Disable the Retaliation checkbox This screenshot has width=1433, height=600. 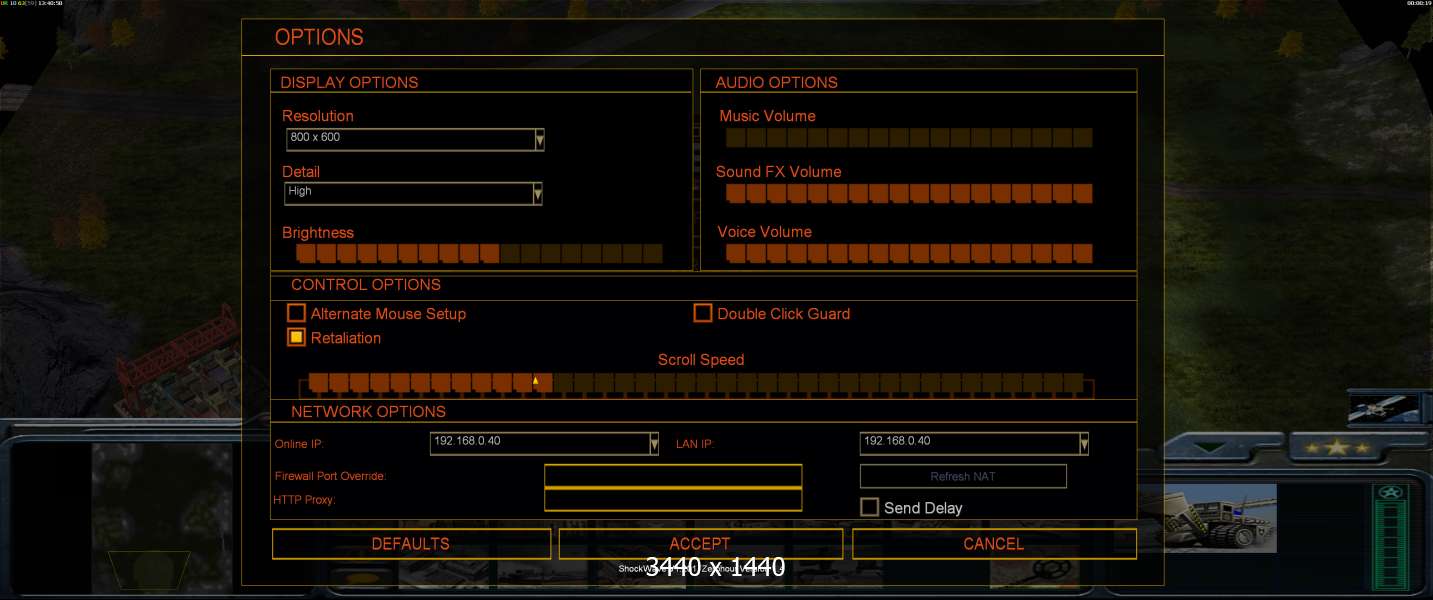(296, 337)
